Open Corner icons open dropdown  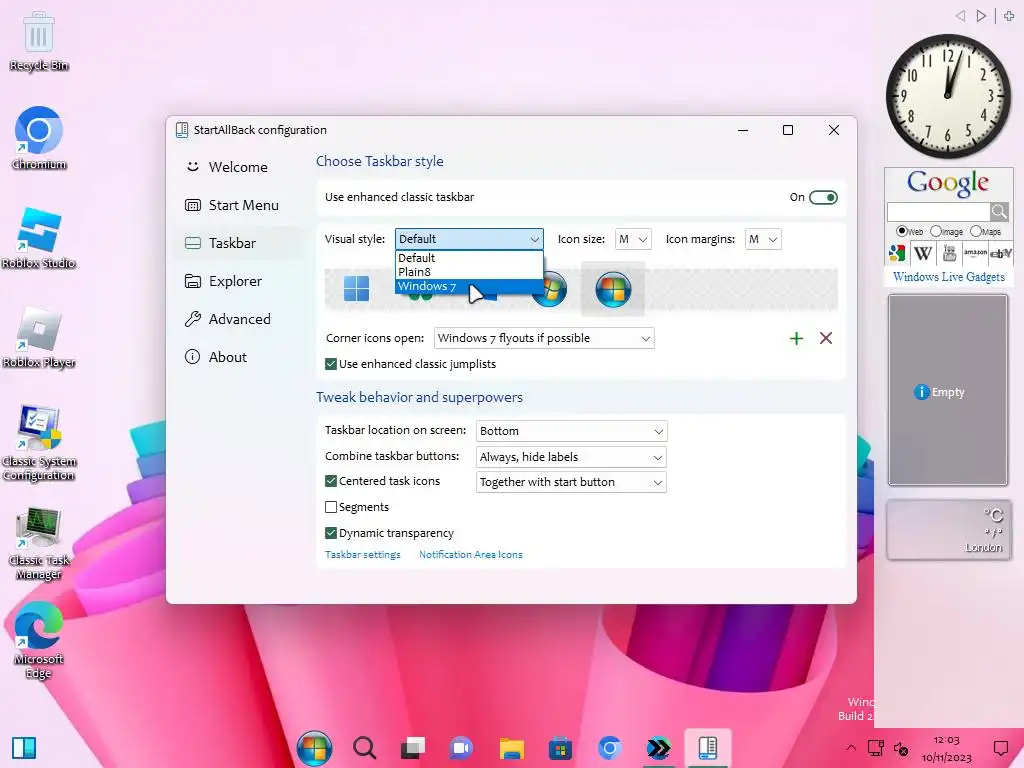(x=544, y=338)
